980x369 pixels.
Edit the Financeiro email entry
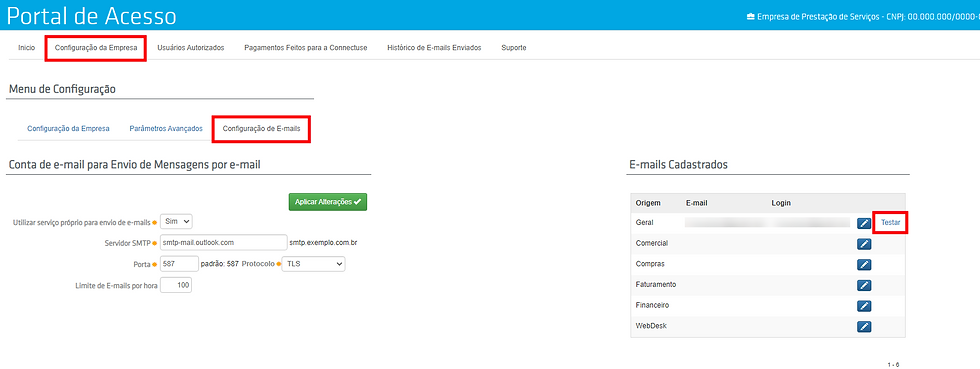864,306
